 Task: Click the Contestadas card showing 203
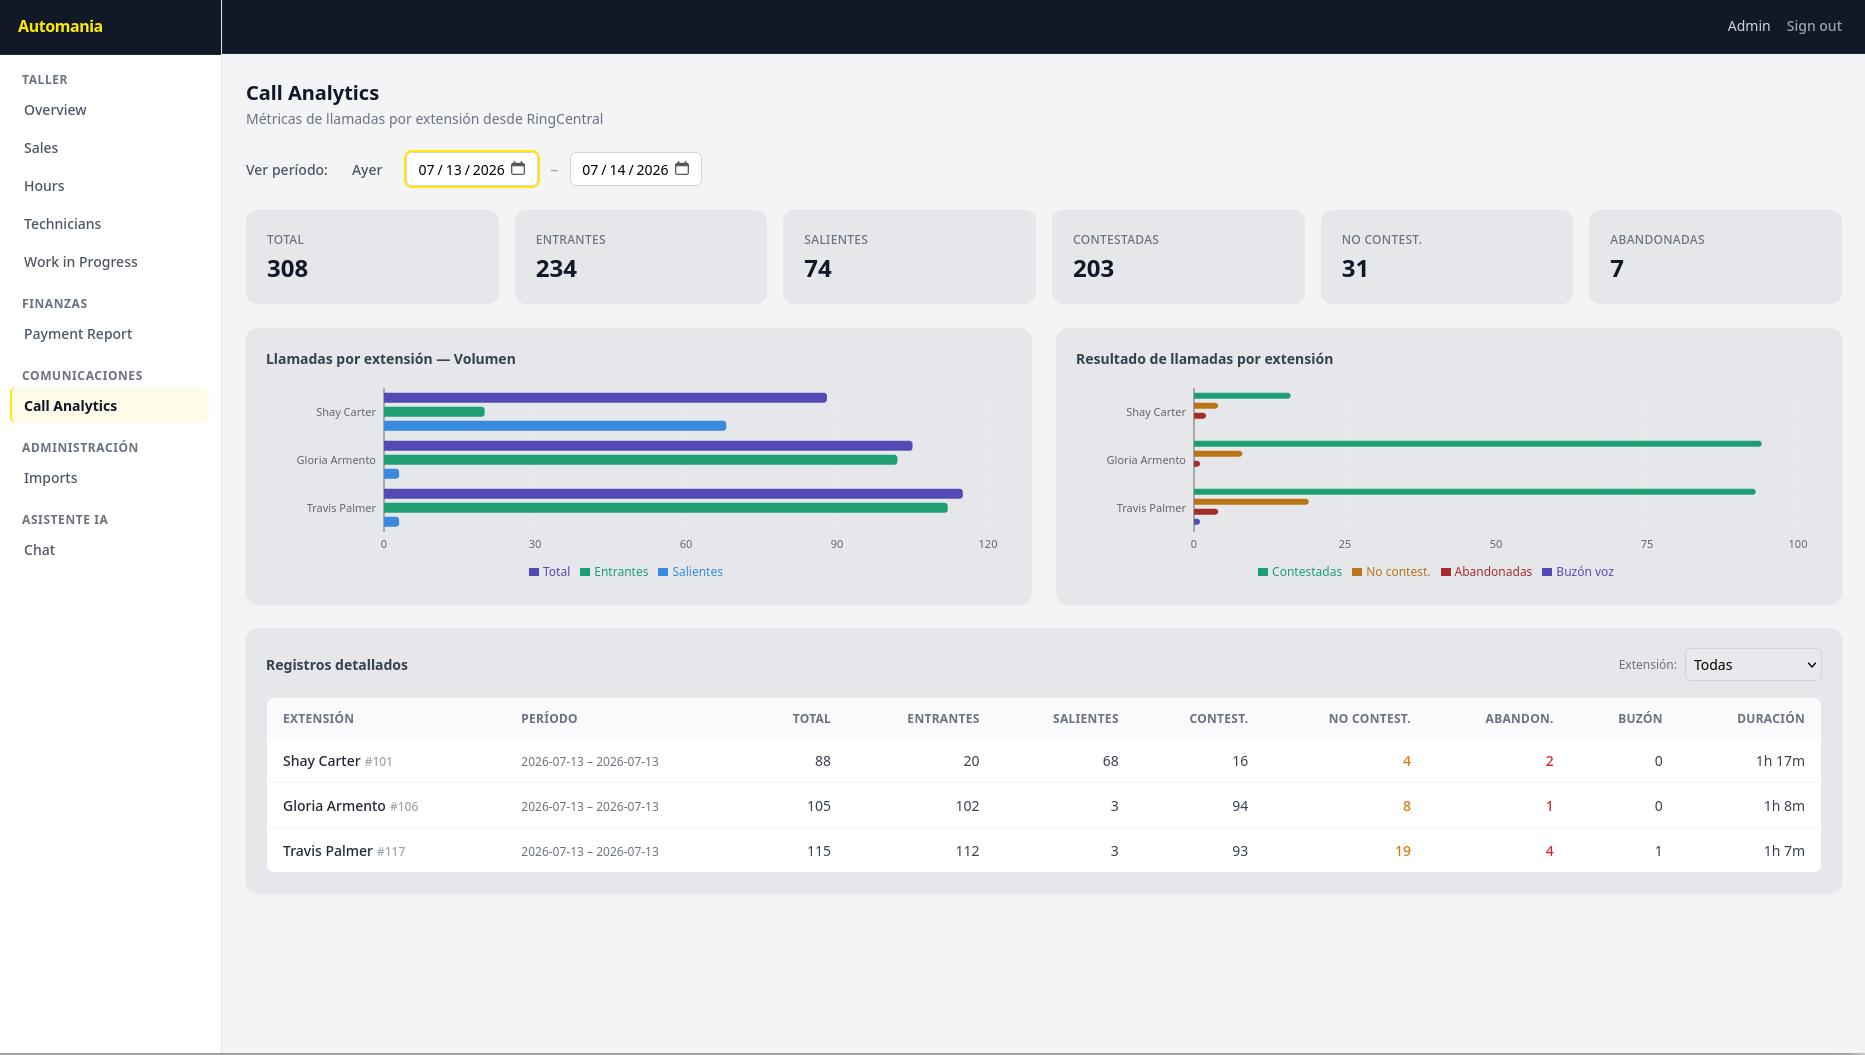point(1178,257)
